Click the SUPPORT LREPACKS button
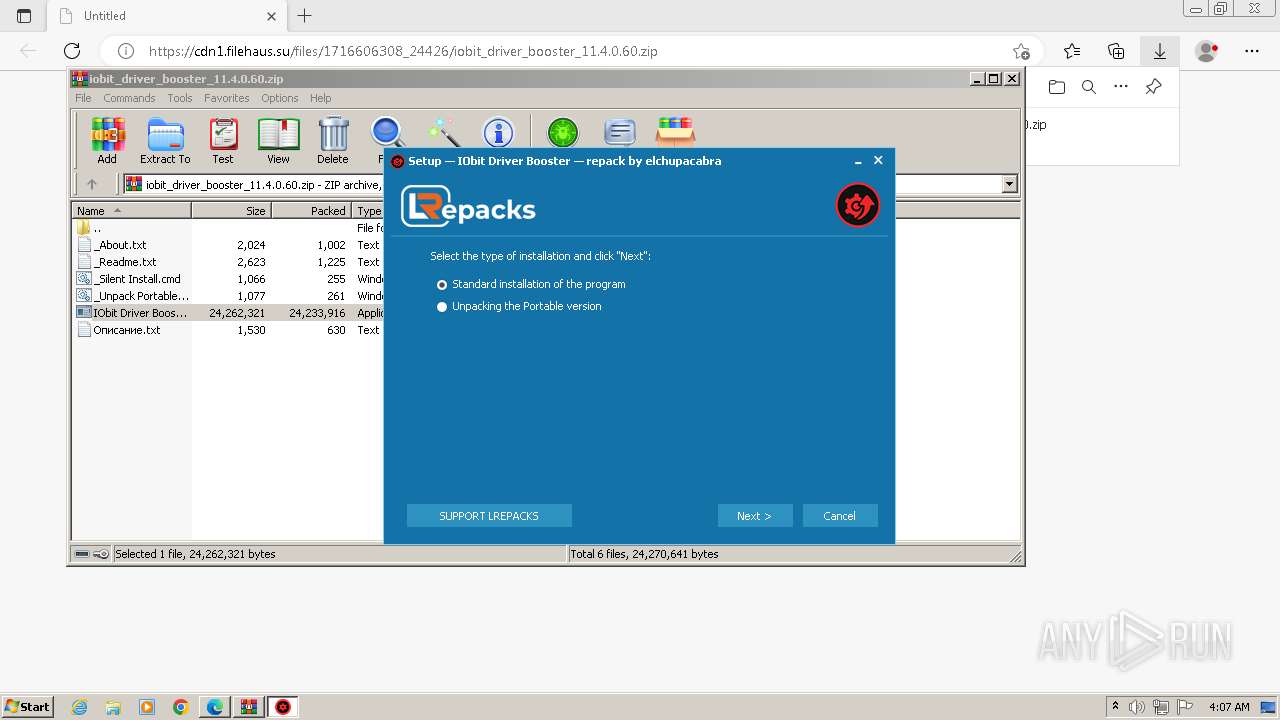The height and width of the screenshot is (720, 1280). [489, 516]
